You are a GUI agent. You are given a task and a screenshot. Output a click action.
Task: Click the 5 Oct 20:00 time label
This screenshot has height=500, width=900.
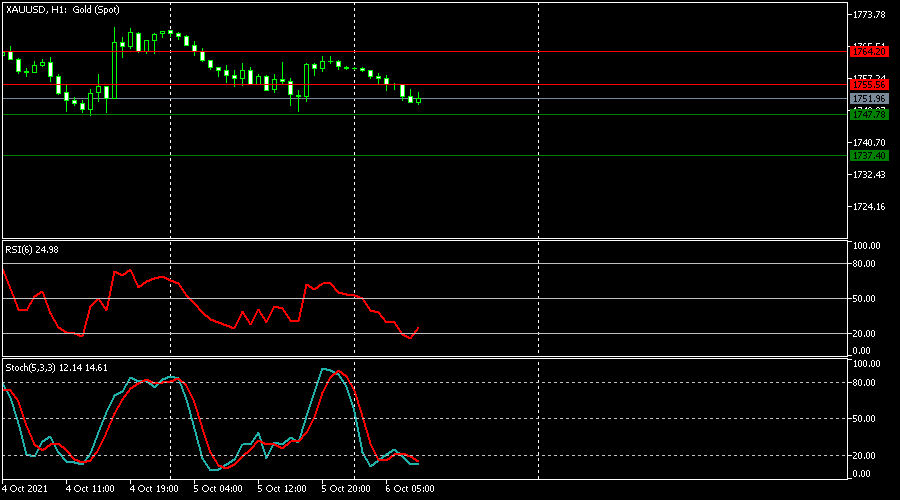pyautogui.click(x=346, y=489)
